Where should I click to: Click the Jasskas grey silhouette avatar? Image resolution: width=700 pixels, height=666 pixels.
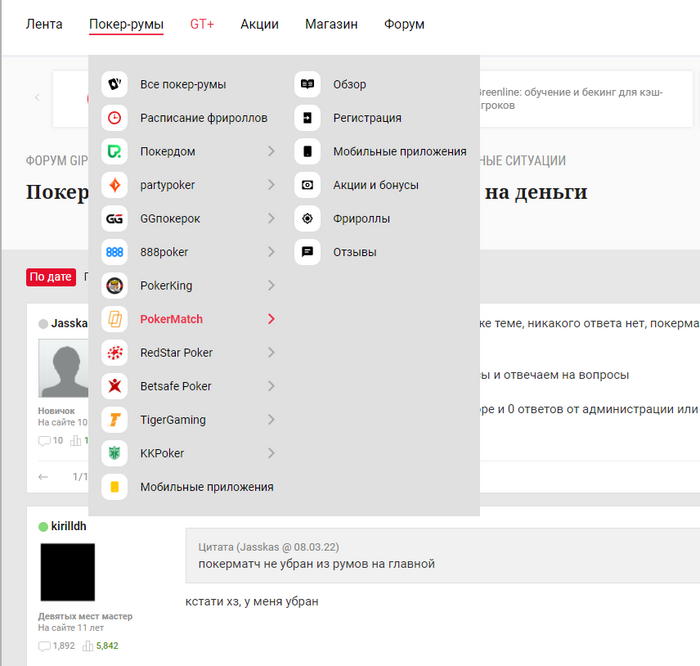(x=63, y=368)
